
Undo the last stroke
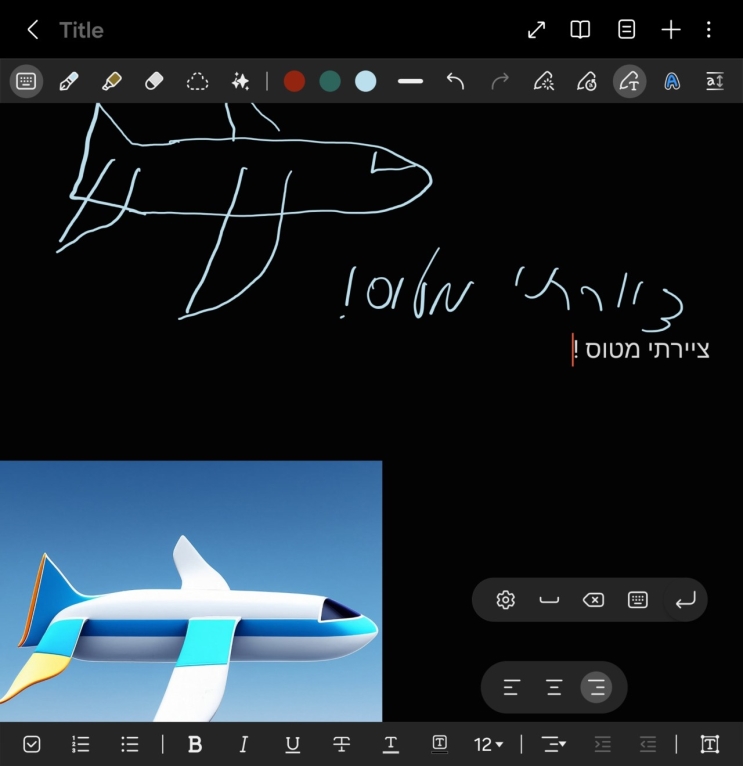point(455,81)
